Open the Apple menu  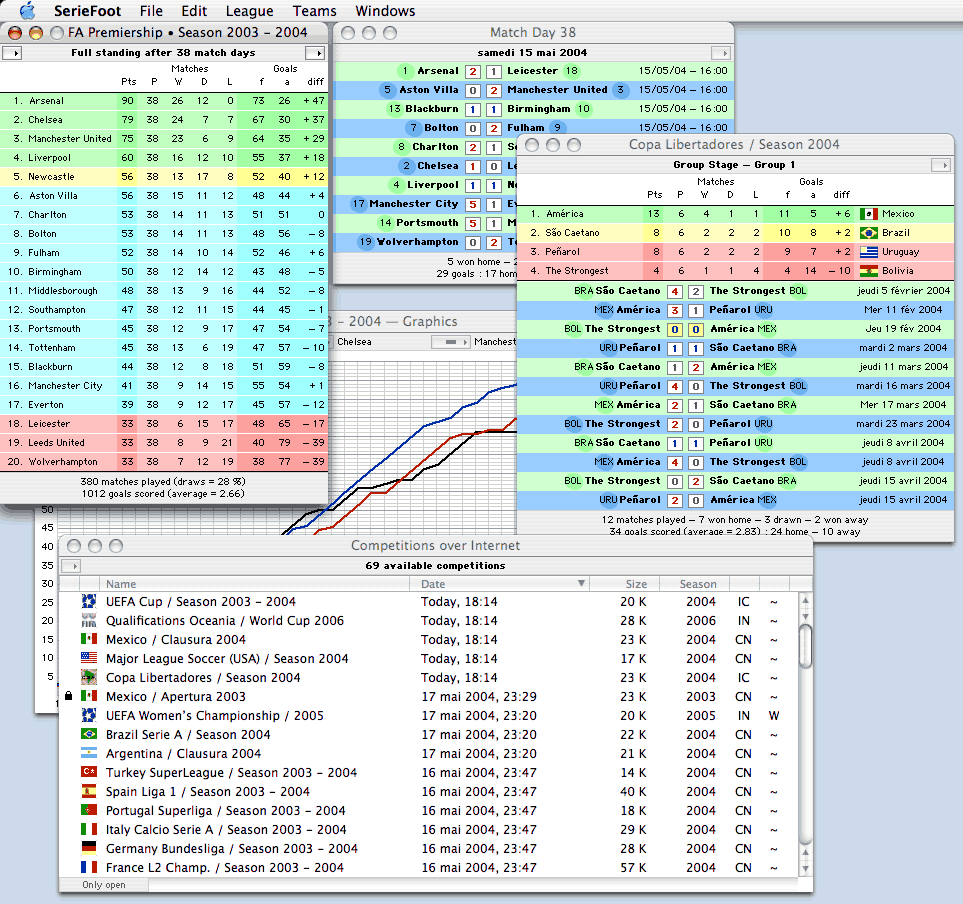tap(27, 10)
